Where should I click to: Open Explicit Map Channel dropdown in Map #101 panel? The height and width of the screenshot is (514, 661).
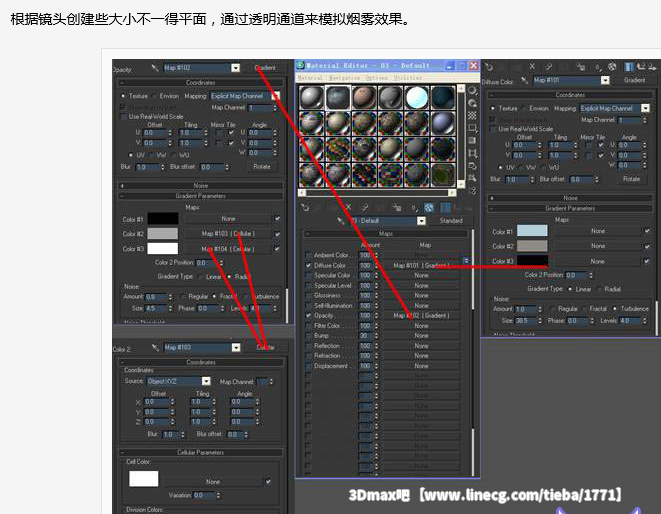645,108
